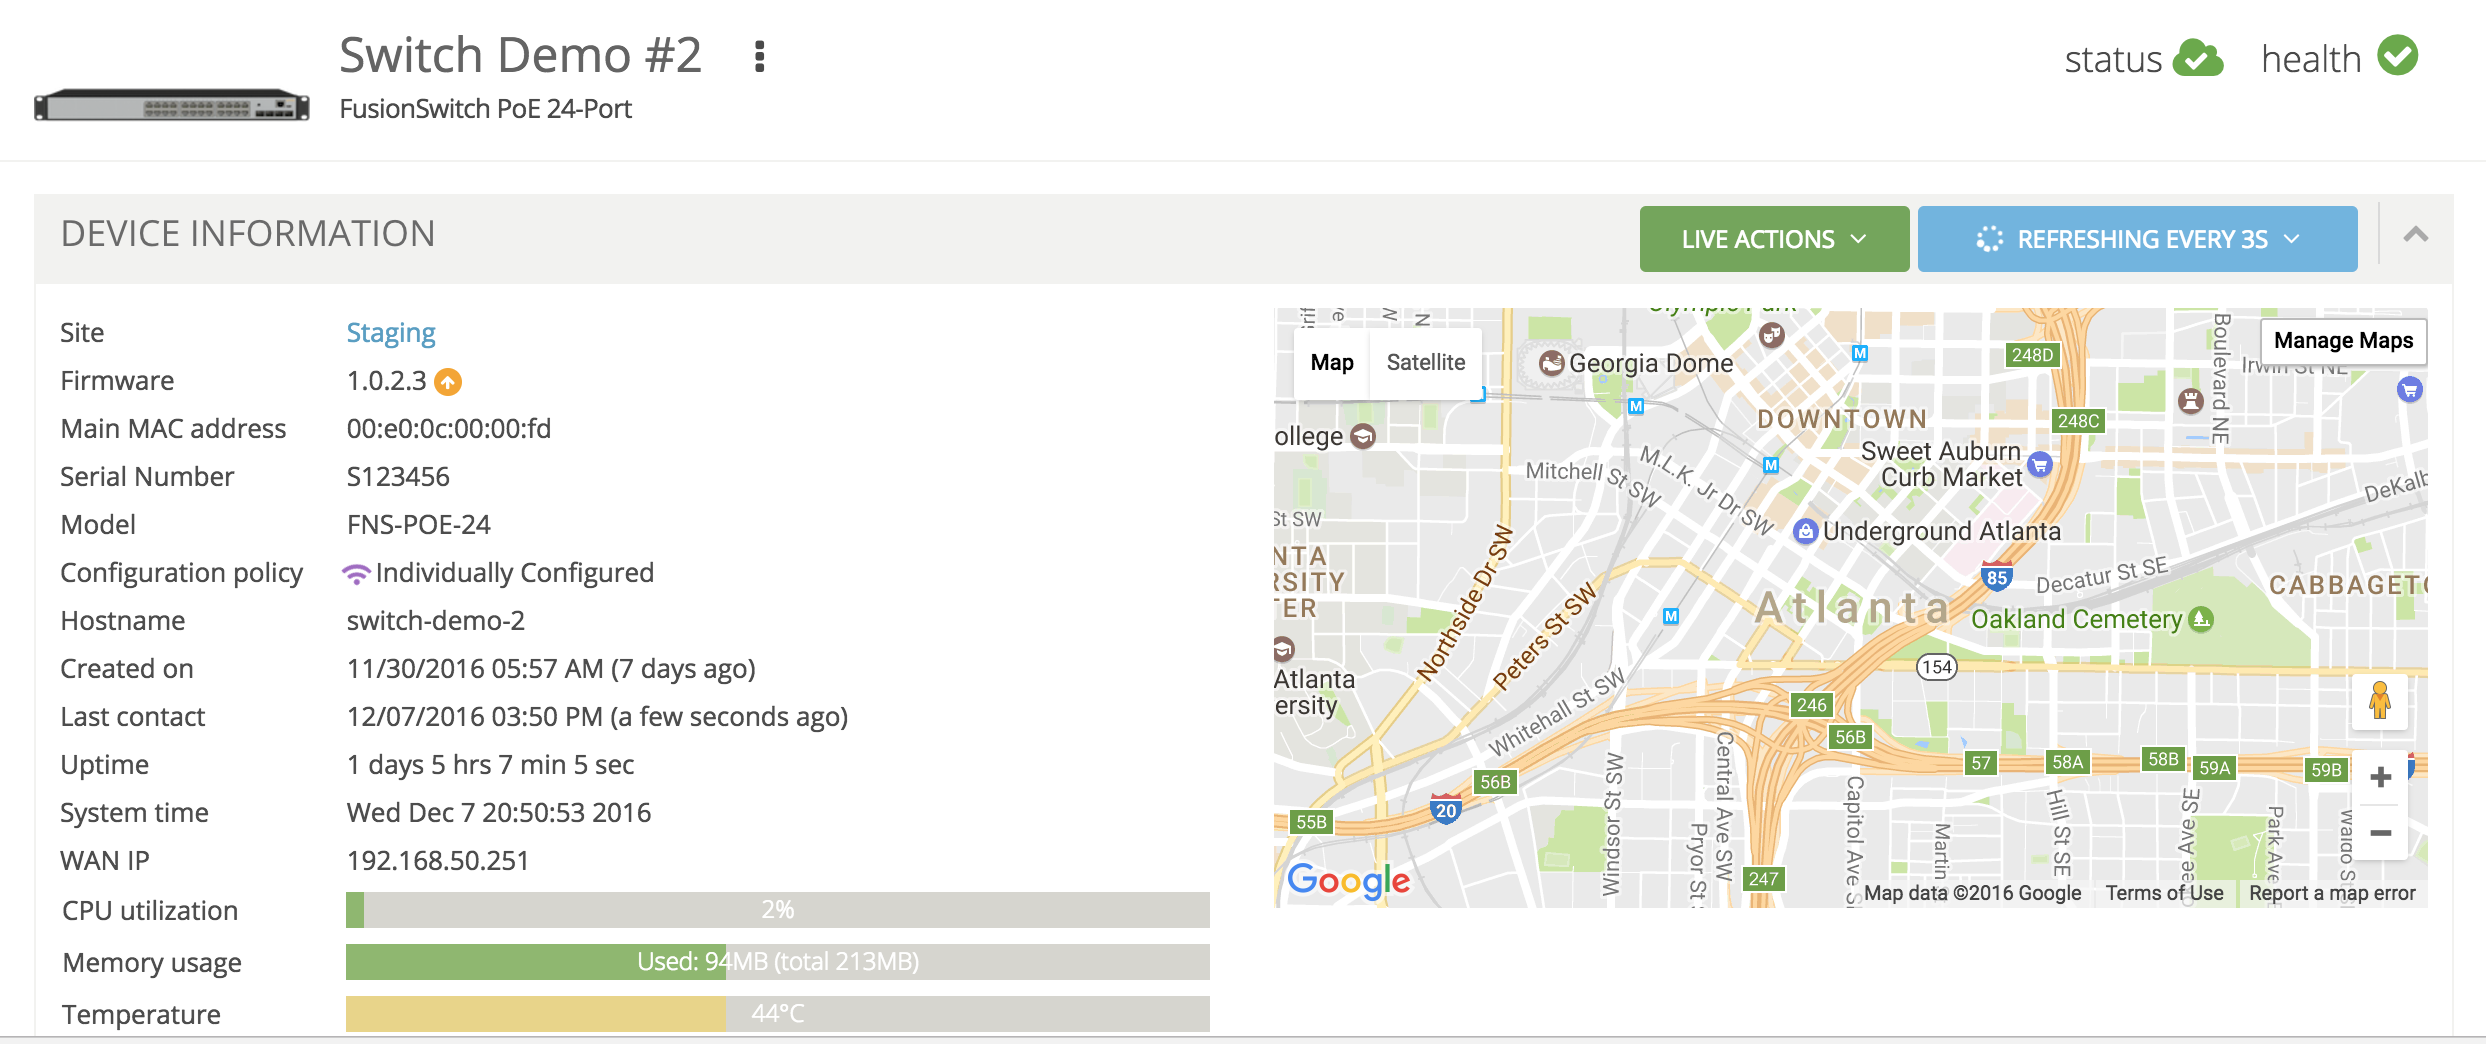Click the Interstate 85 shield on map

click(1997, 575)
